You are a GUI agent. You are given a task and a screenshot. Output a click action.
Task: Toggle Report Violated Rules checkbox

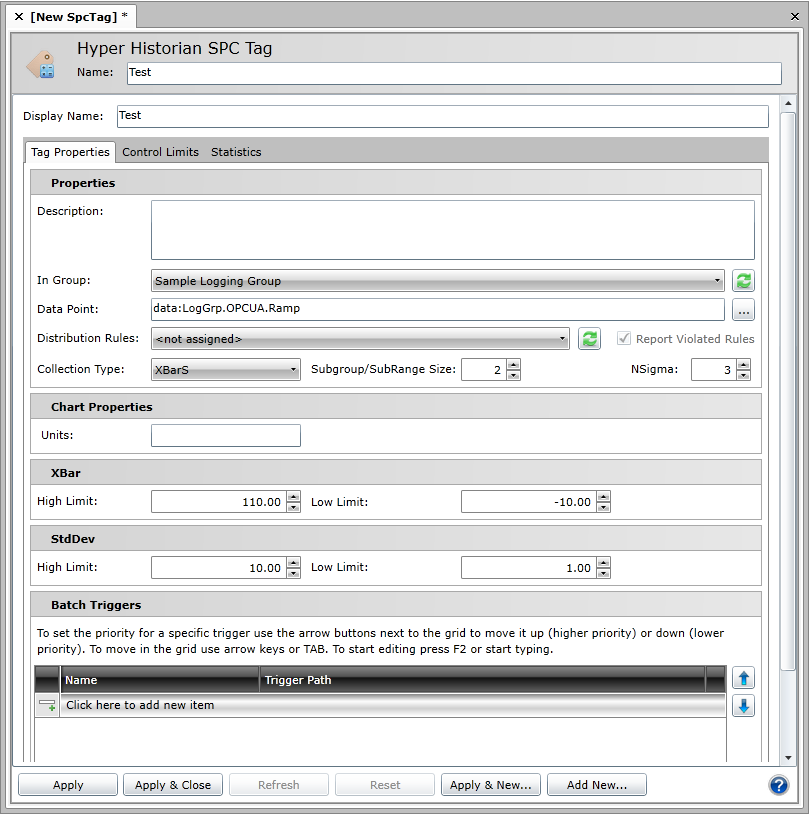point(624,339)
